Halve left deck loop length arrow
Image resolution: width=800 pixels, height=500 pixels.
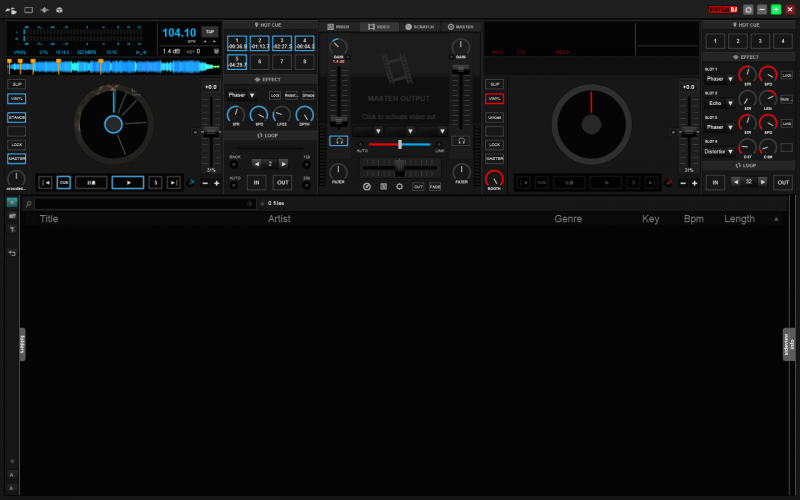(257, 164)
